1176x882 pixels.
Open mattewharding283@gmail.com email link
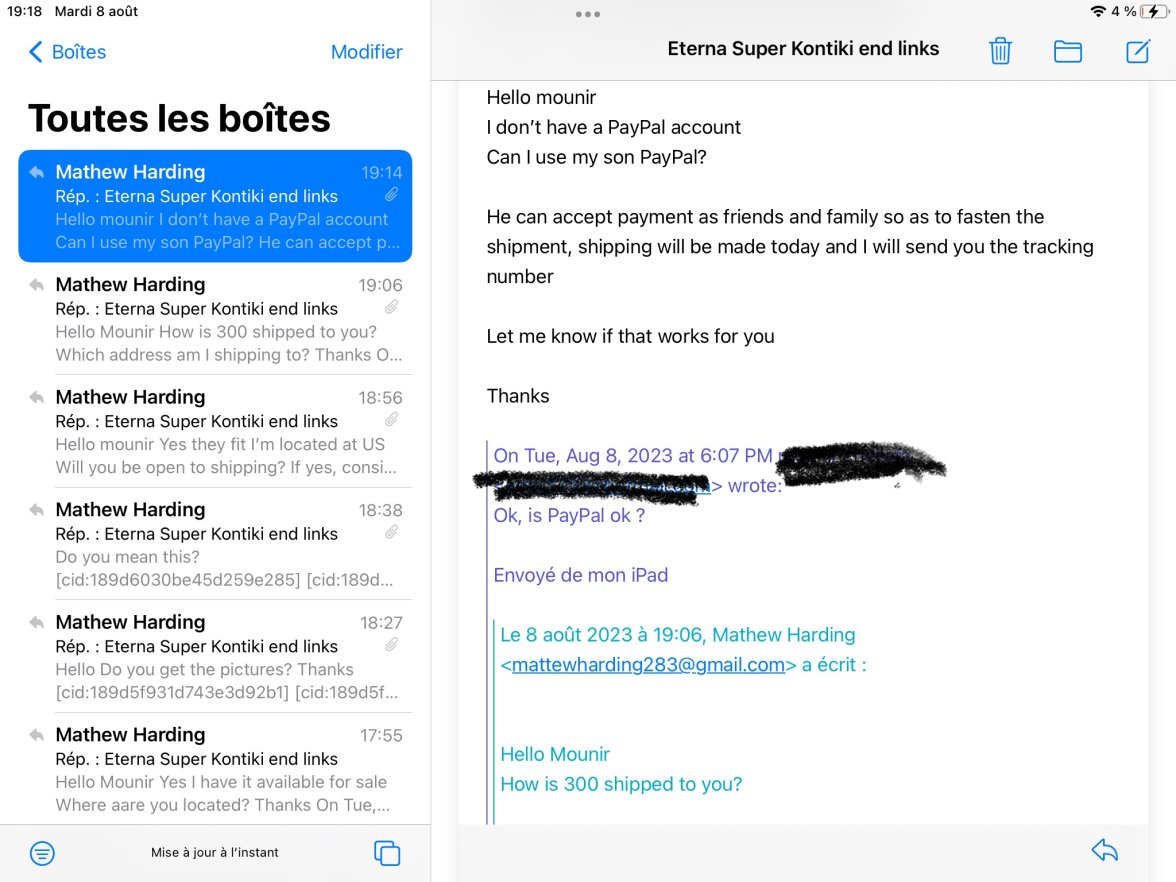648,665
